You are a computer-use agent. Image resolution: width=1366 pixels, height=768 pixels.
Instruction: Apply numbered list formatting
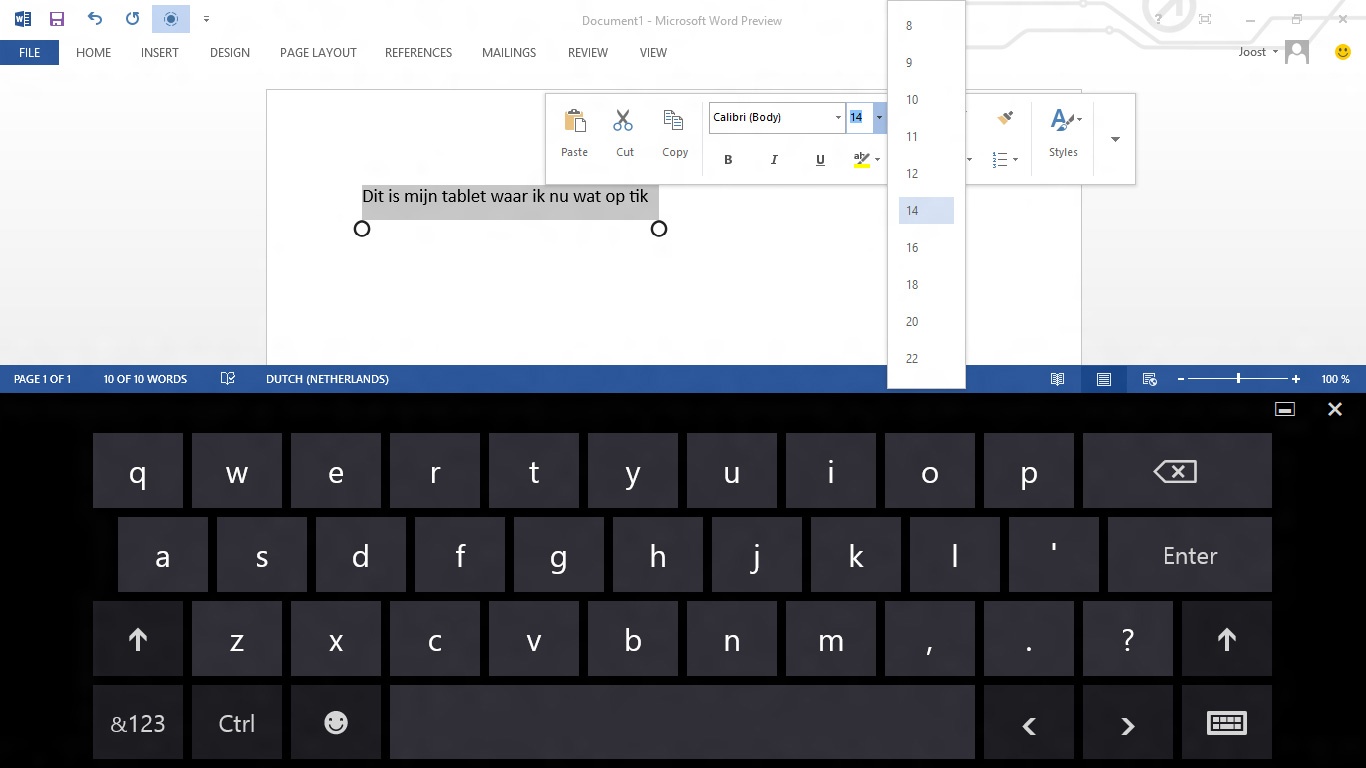(1000, 160)
